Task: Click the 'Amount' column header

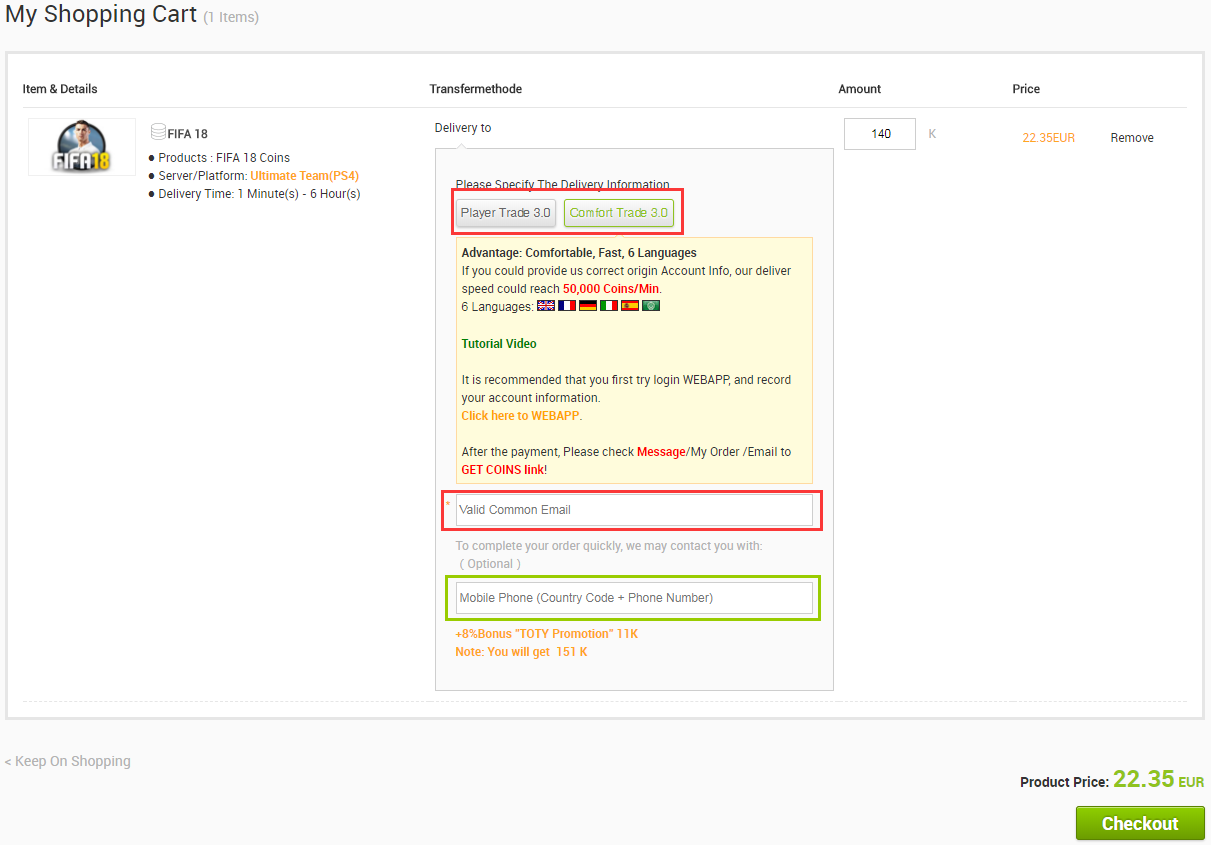Action: pos(860,89)
